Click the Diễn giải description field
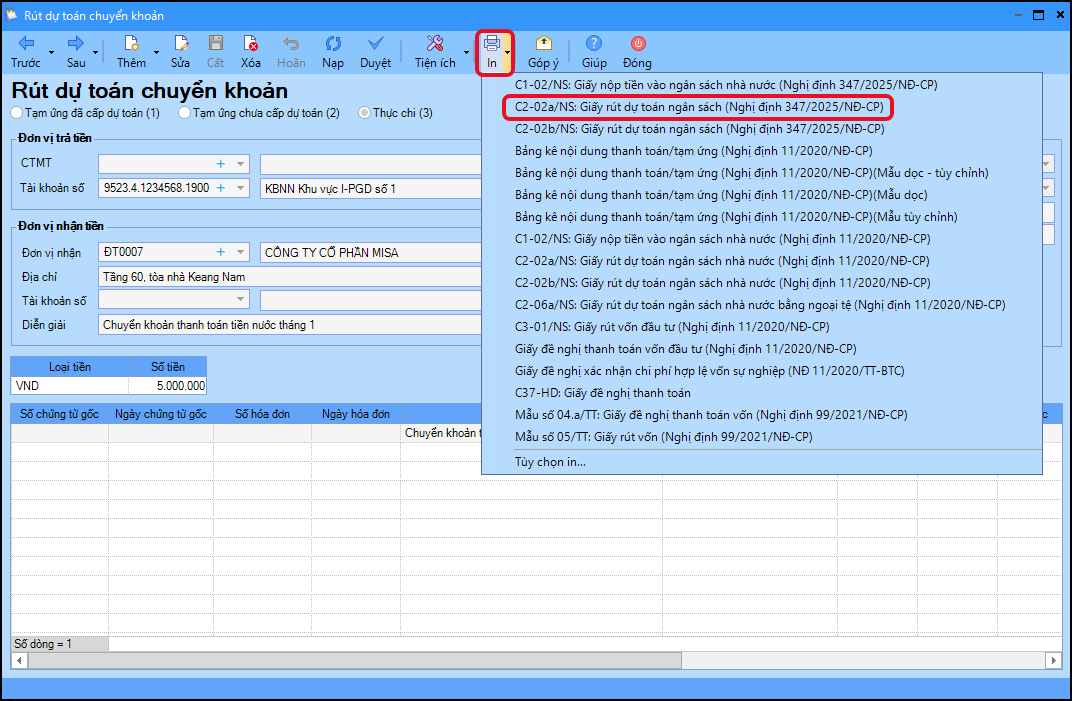Image resolution: width=1072 pixels, height=701 pixels. [290, 325]
